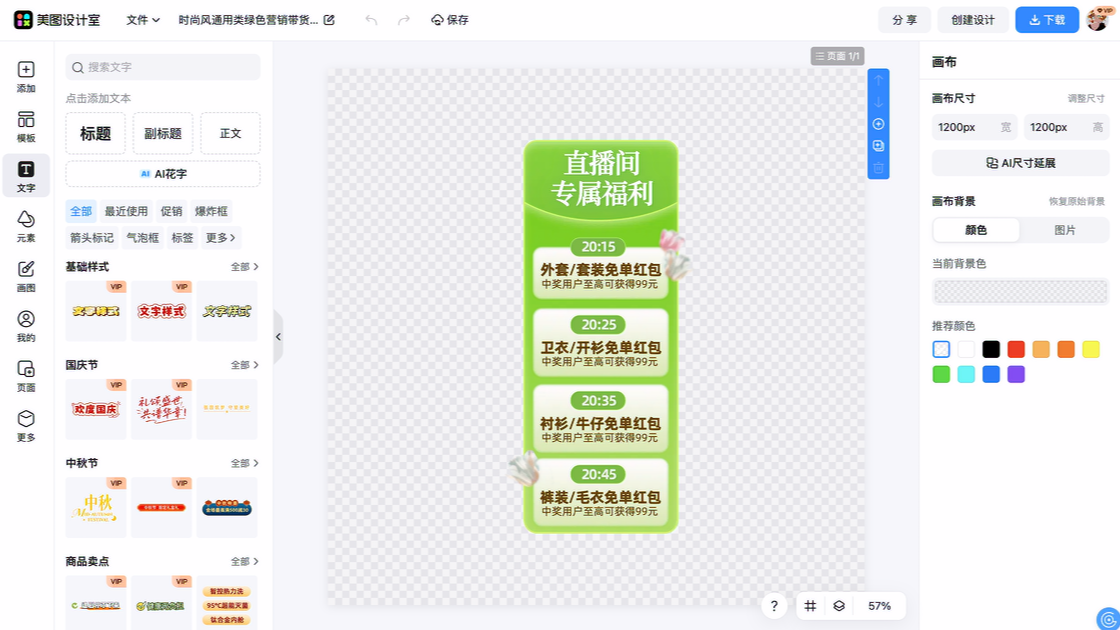1120x630 pixels.
Task: Expand the 更多 text category filters
Action: point(221,238)
